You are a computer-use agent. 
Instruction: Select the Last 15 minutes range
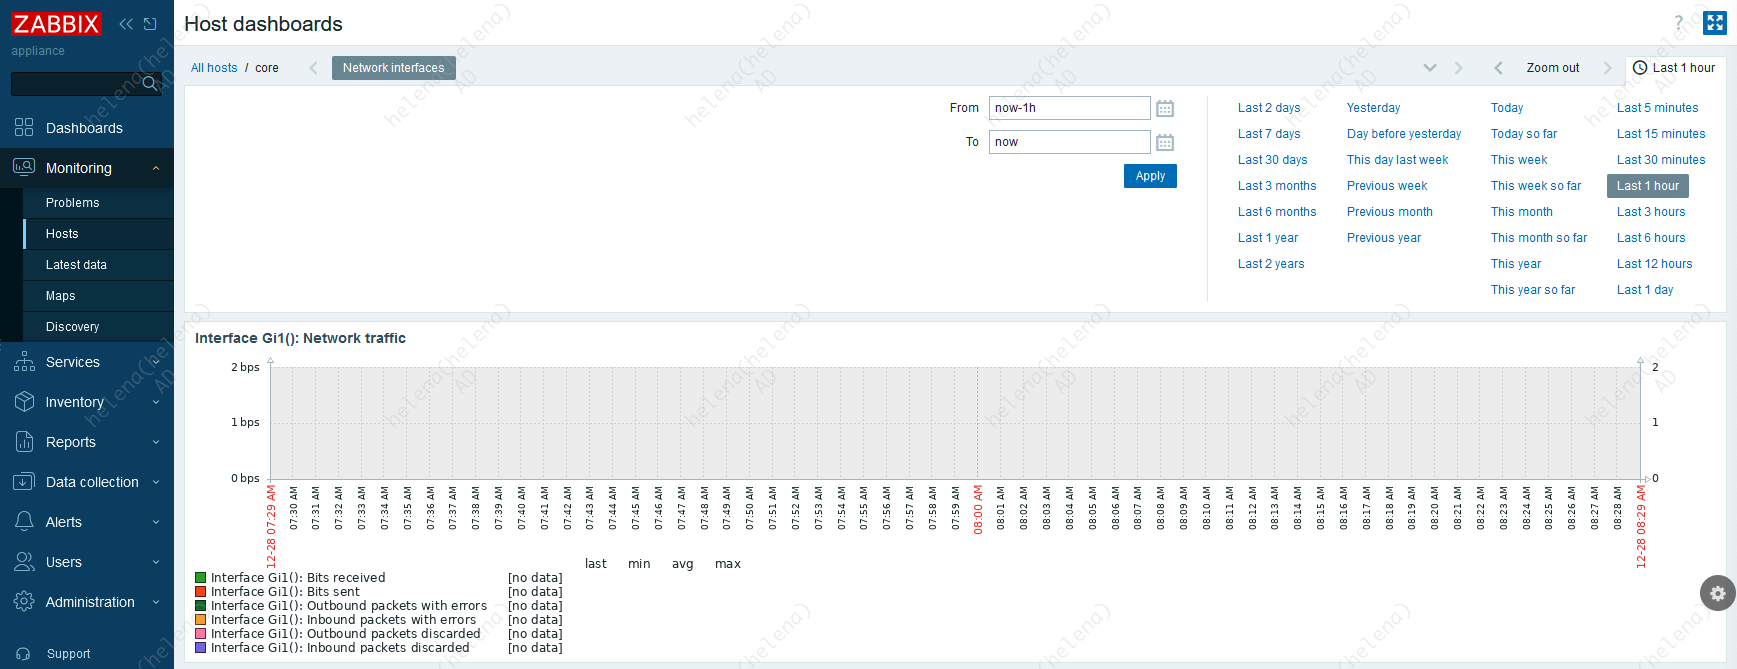pos(1660,134)
